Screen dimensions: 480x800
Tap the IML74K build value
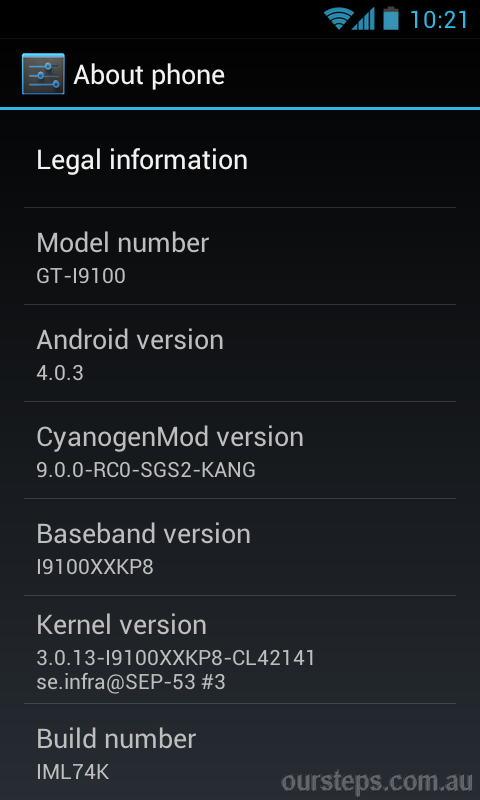pyautogui.click(x=73, y=772)
